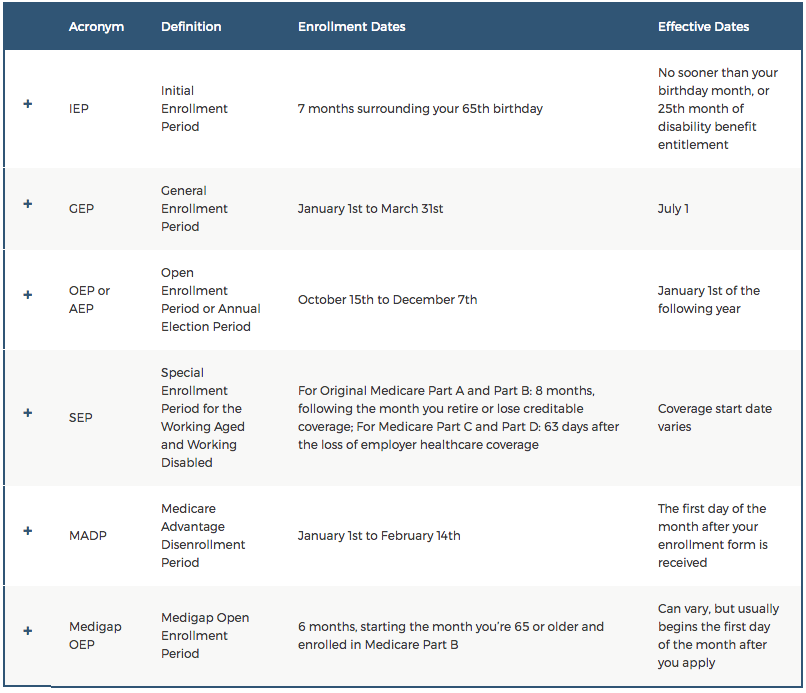Click the October 15th to December 7th text
The image size is (806, 693).
387,299
